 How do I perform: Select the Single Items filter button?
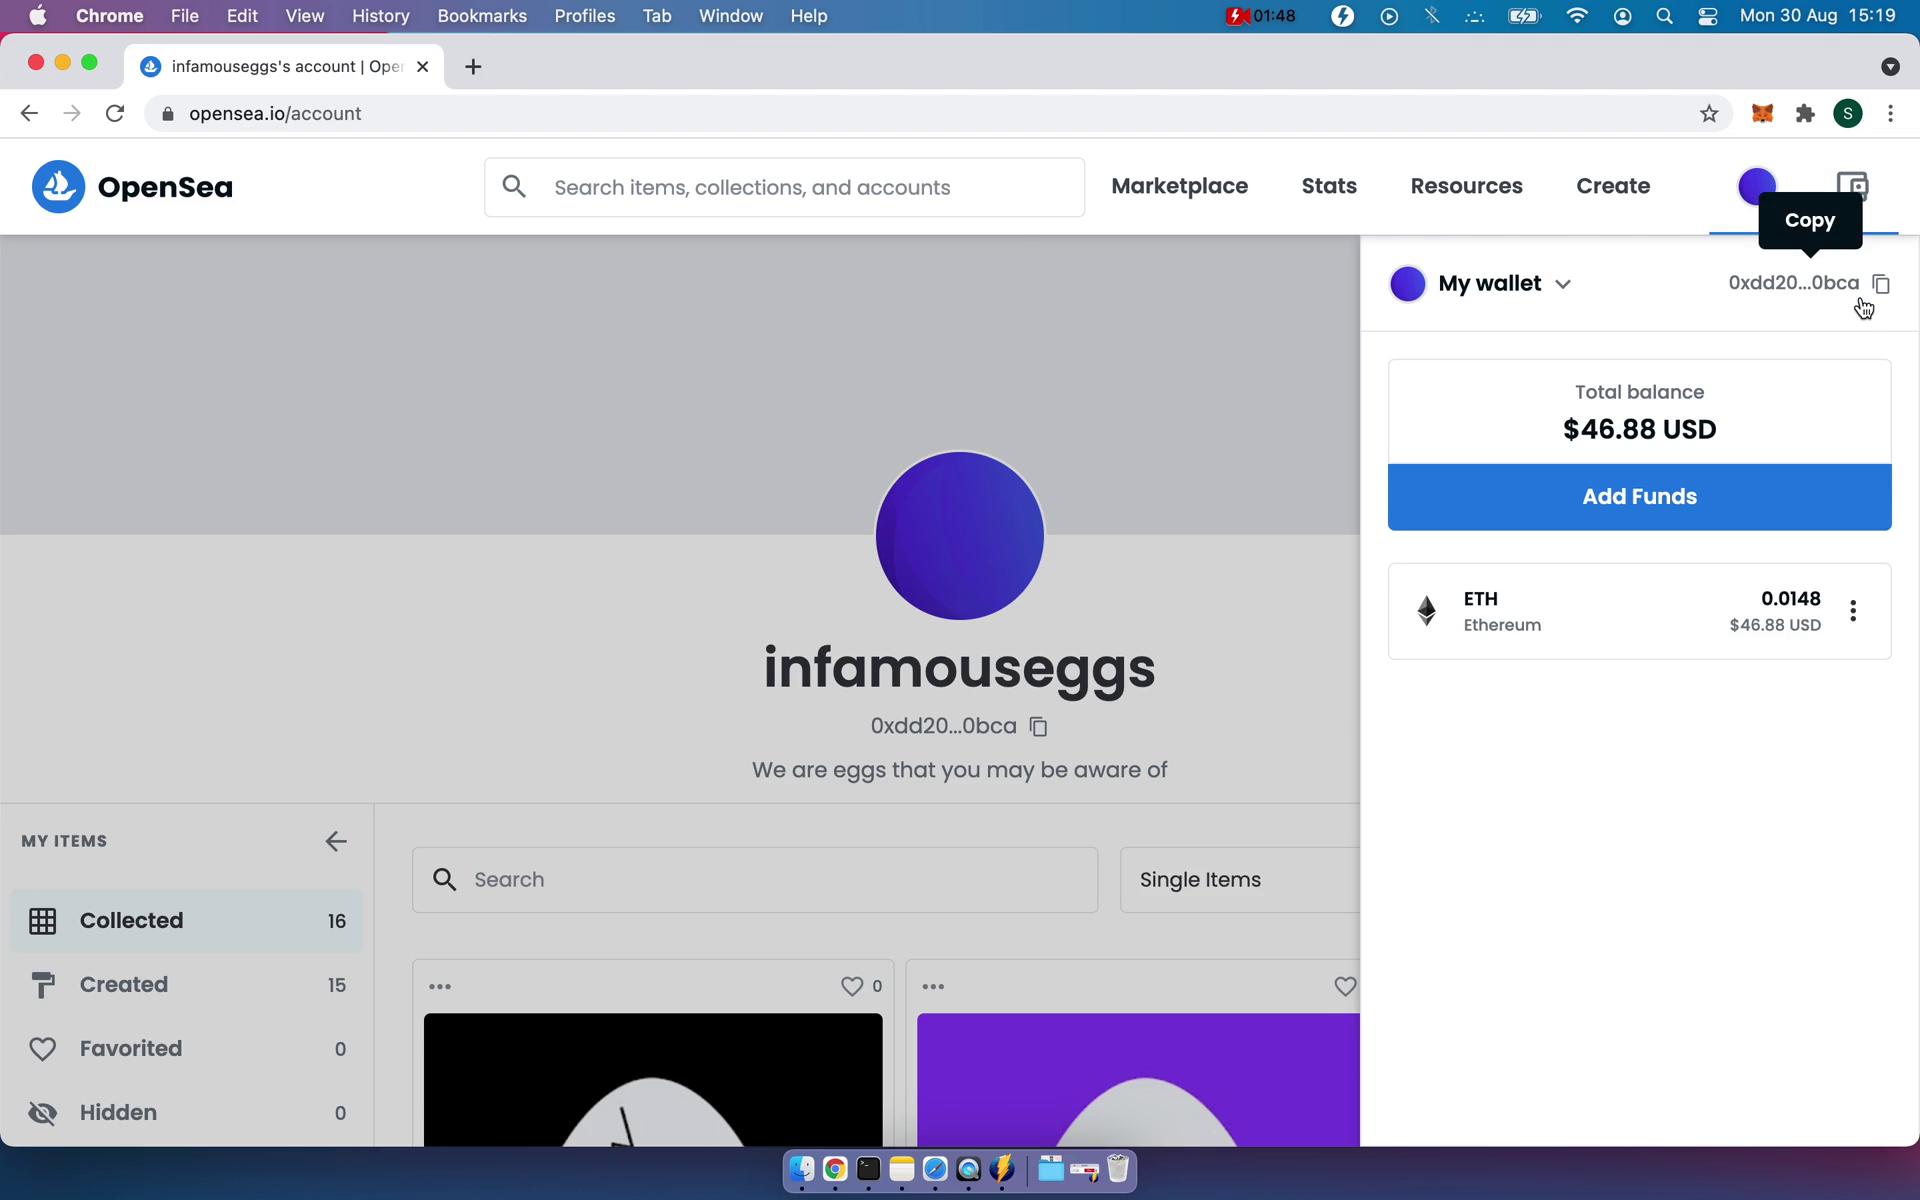[x=1198, y=879]
